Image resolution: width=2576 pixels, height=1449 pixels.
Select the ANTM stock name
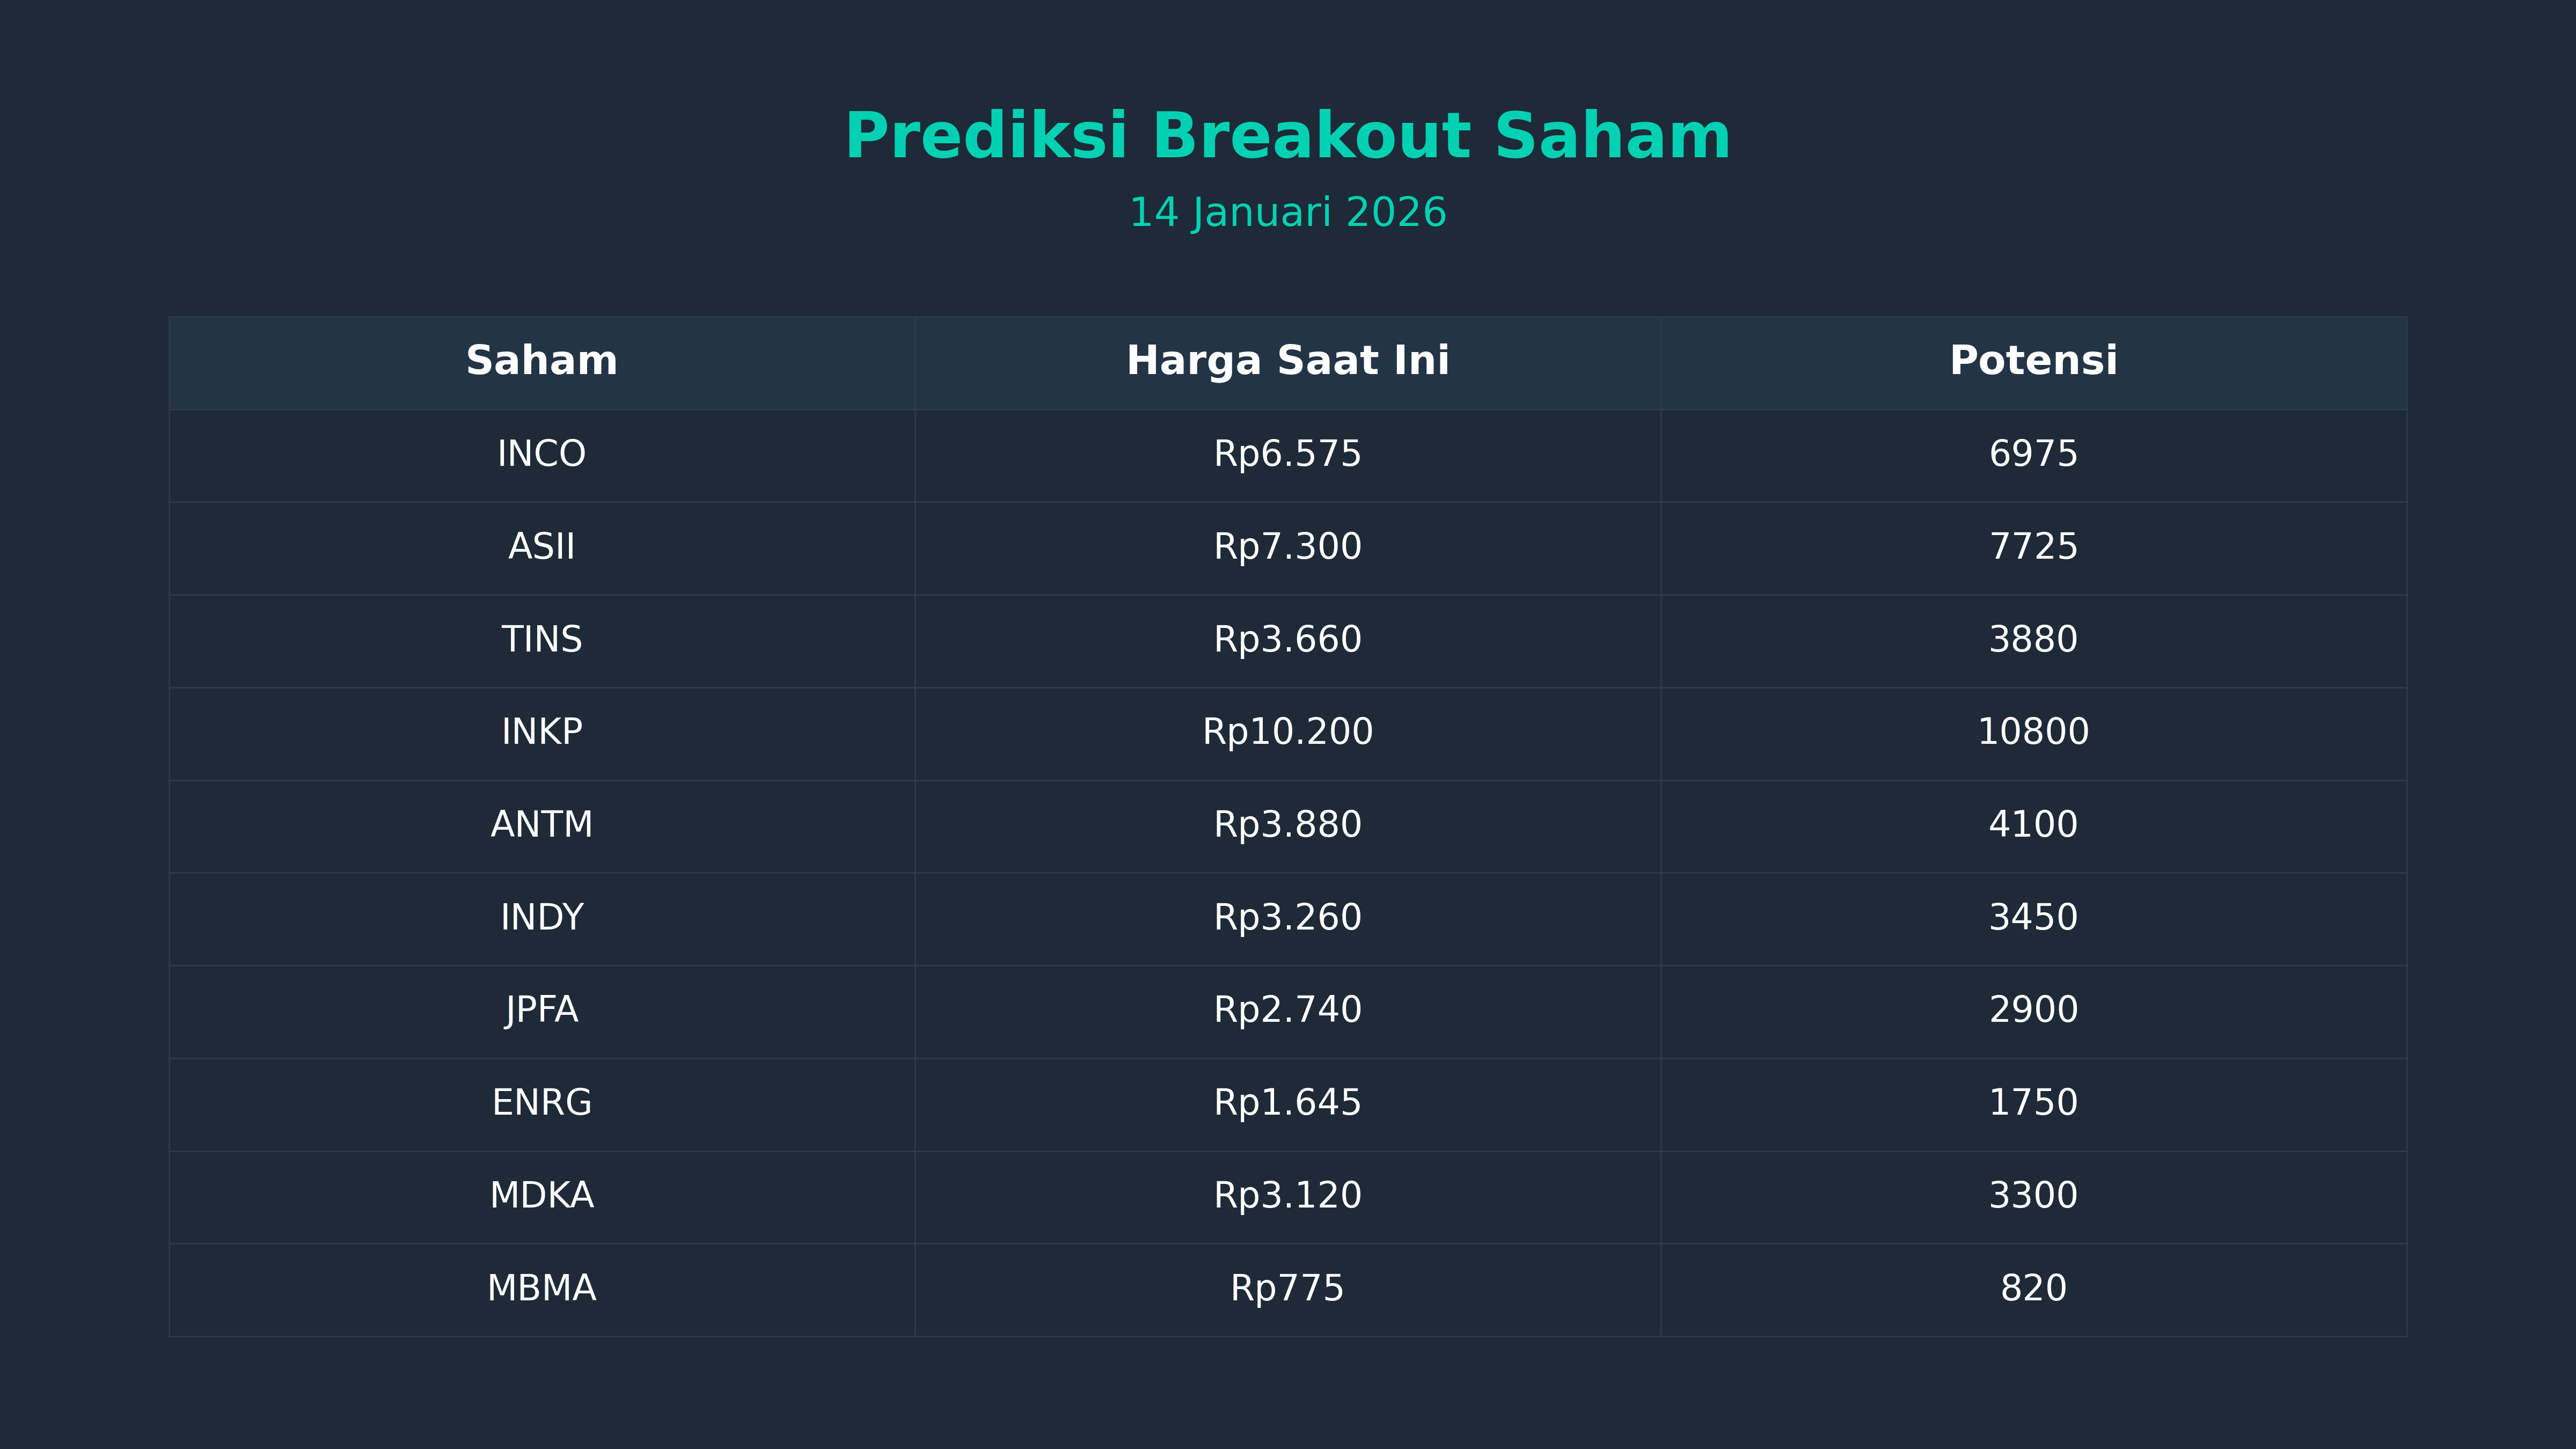[541, 825]
